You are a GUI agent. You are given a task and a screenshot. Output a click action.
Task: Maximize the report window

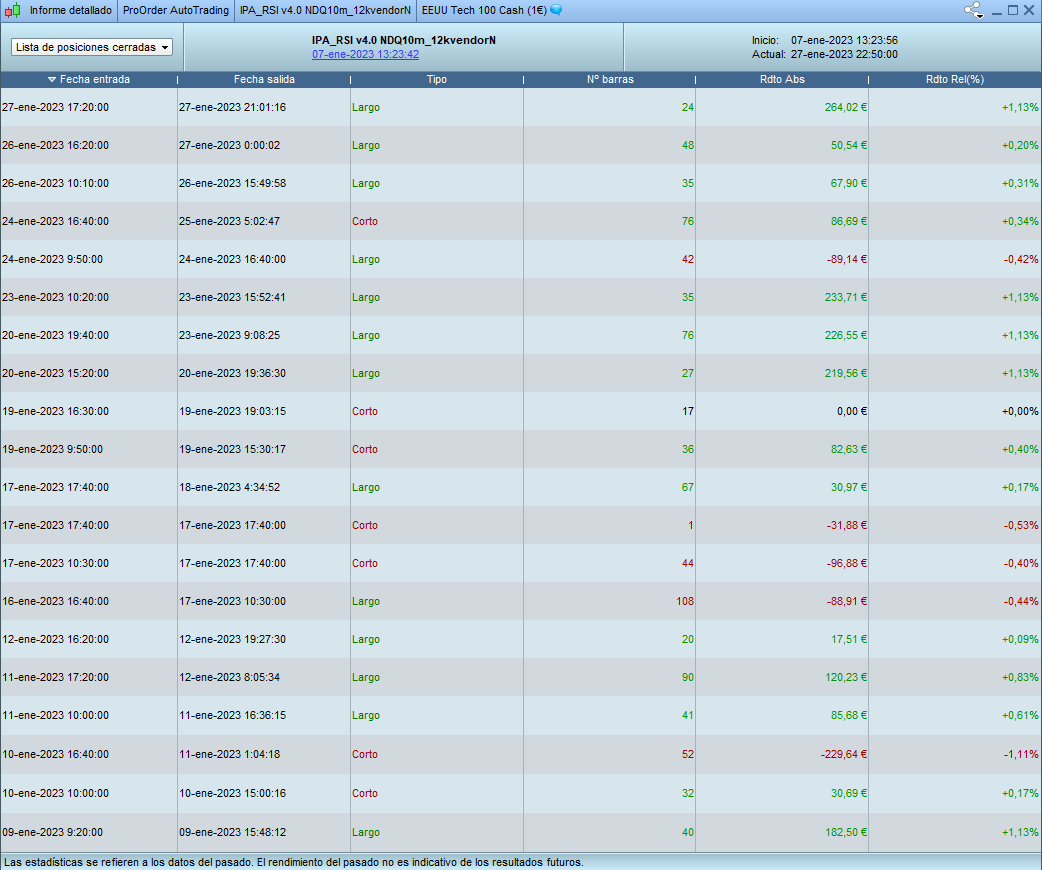[1013, 10]
